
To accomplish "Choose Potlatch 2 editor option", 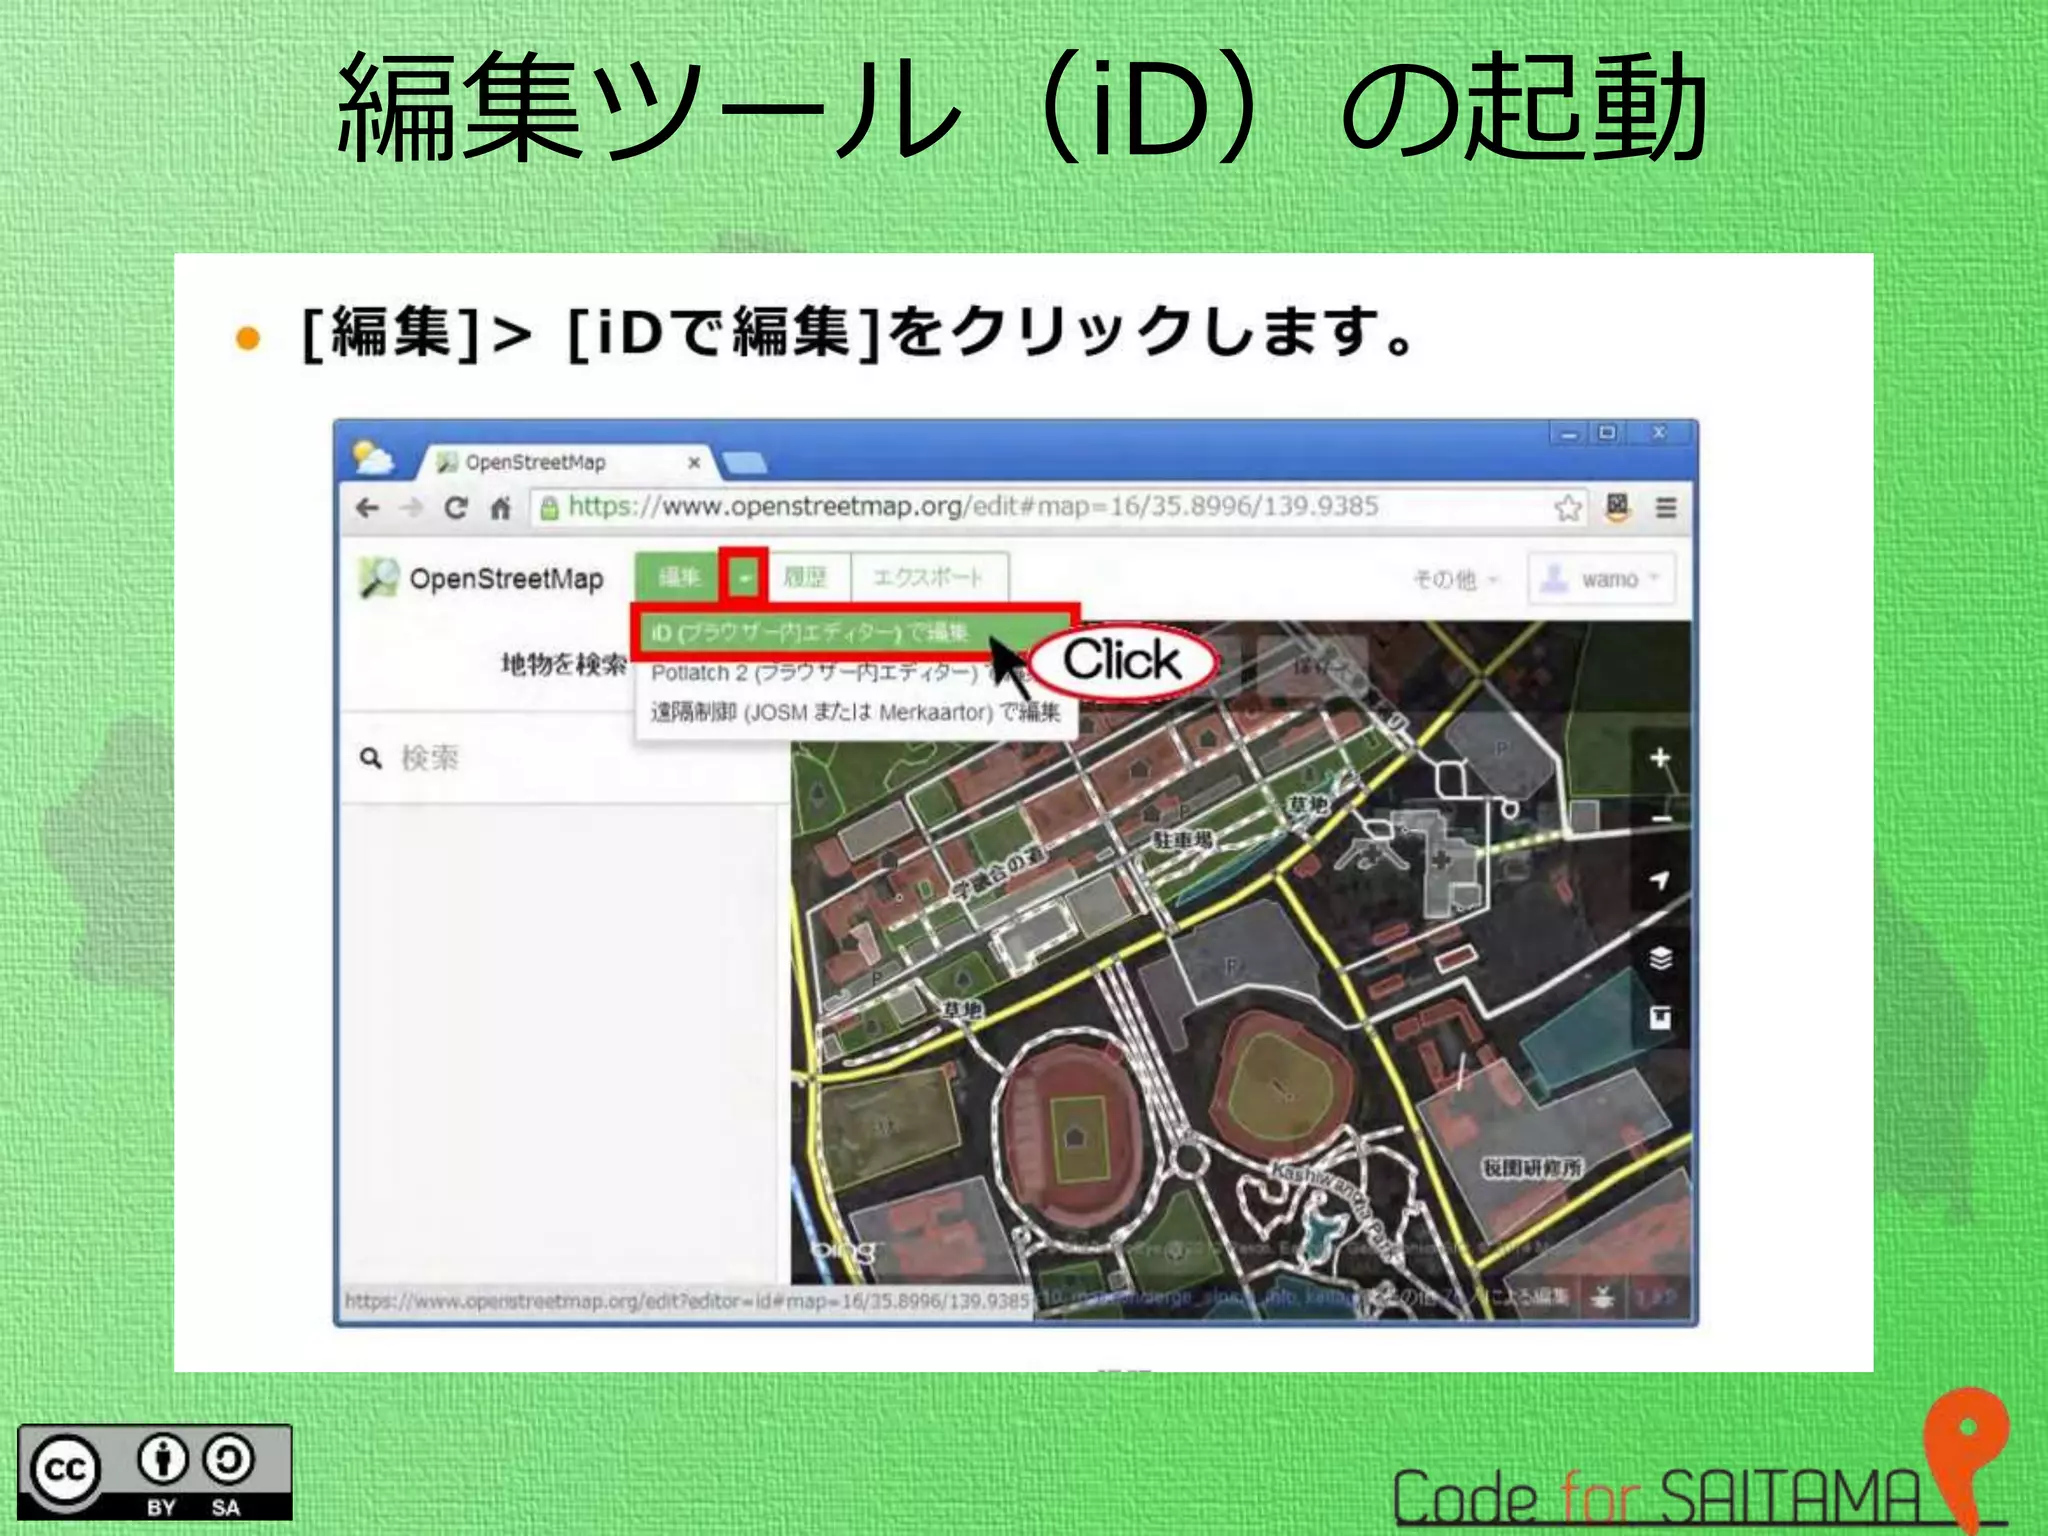I will coord(838,673).
